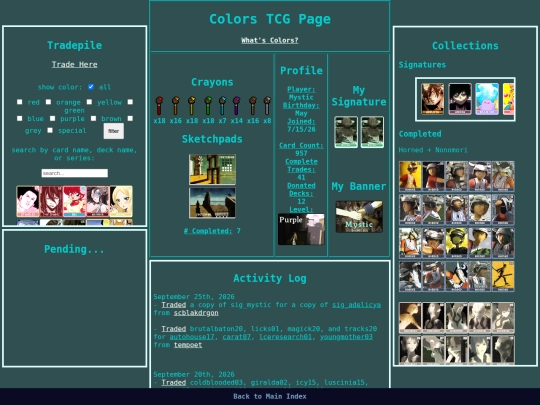Click the brown crayon icon
Screen dimensions: 540x405
click(x=253, y=106)
